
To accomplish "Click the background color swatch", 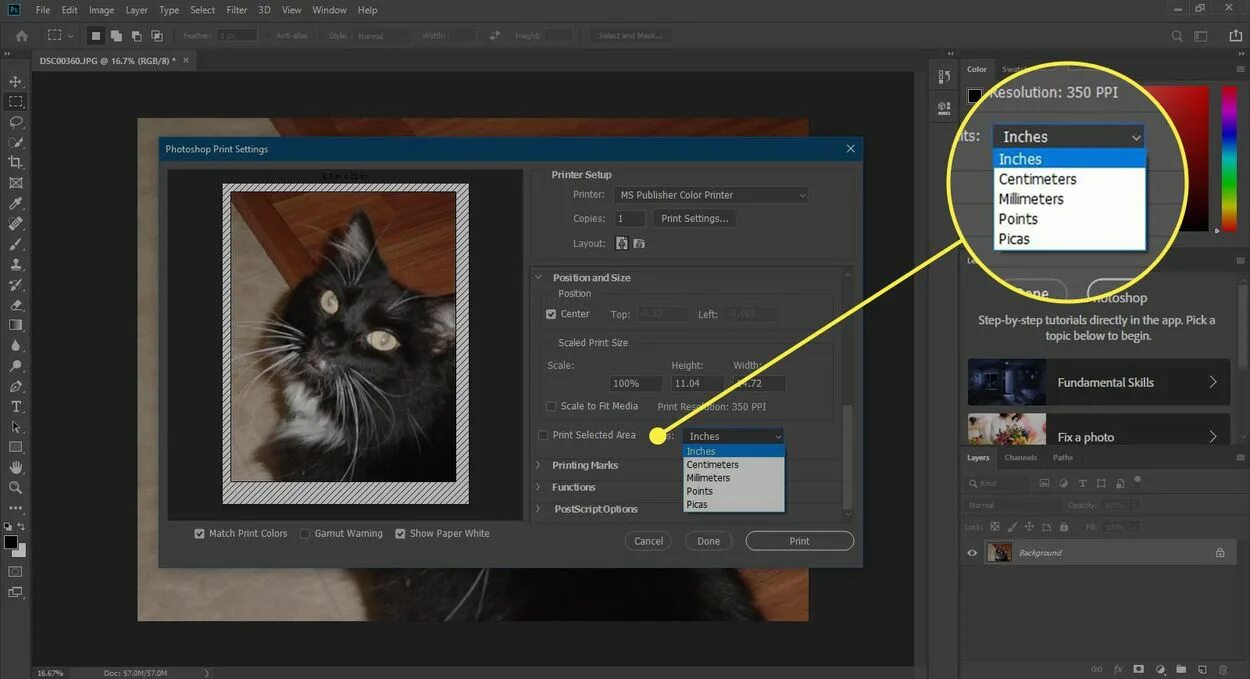I will [19, 550].
